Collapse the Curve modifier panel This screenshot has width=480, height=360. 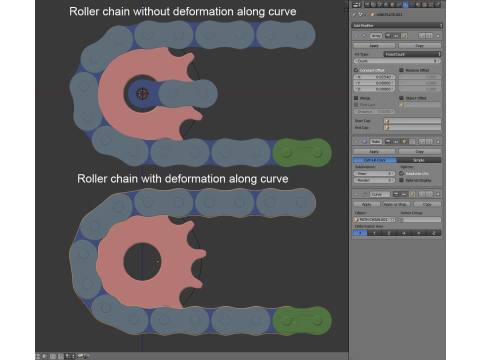point(356,194)
